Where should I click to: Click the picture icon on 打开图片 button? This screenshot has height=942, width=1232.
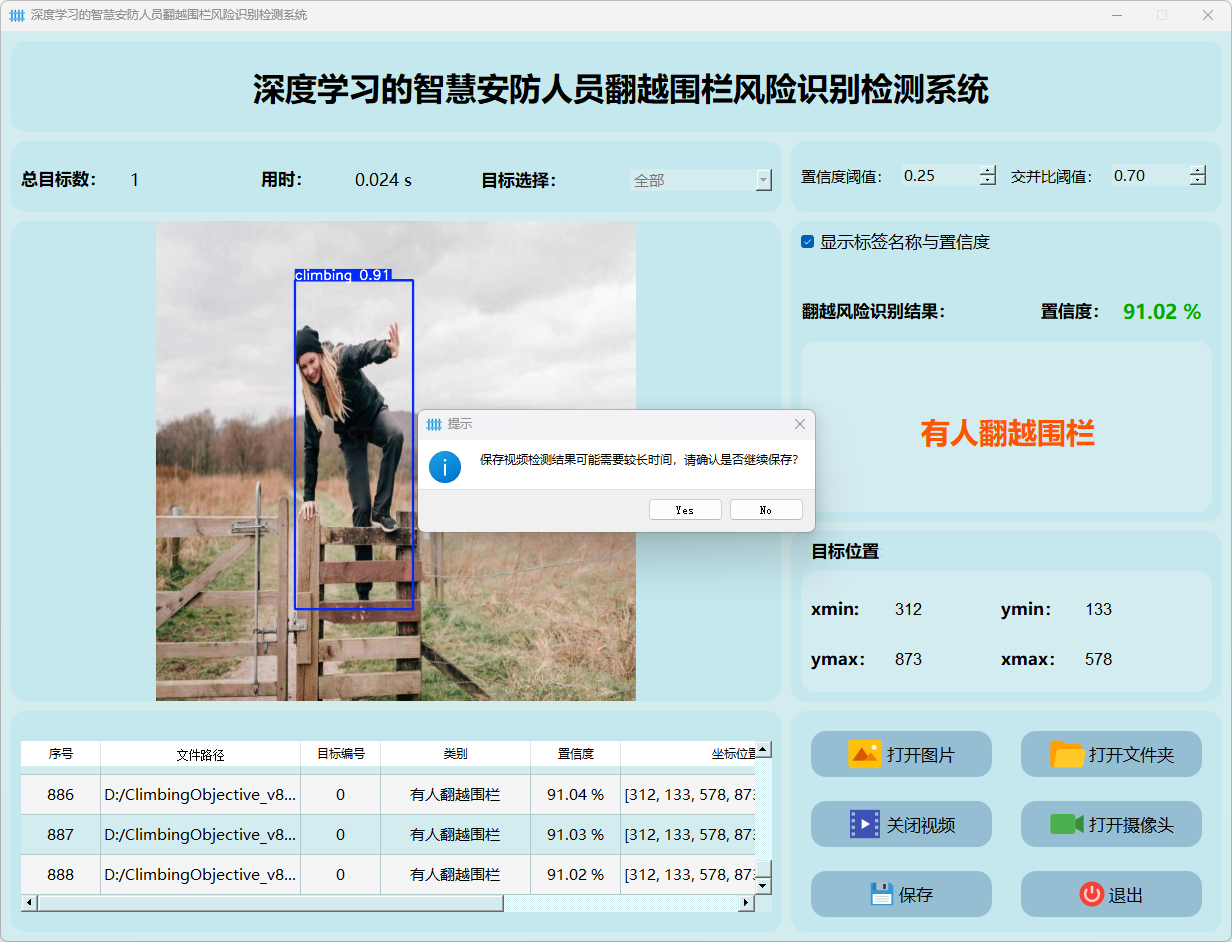[864, 754]
